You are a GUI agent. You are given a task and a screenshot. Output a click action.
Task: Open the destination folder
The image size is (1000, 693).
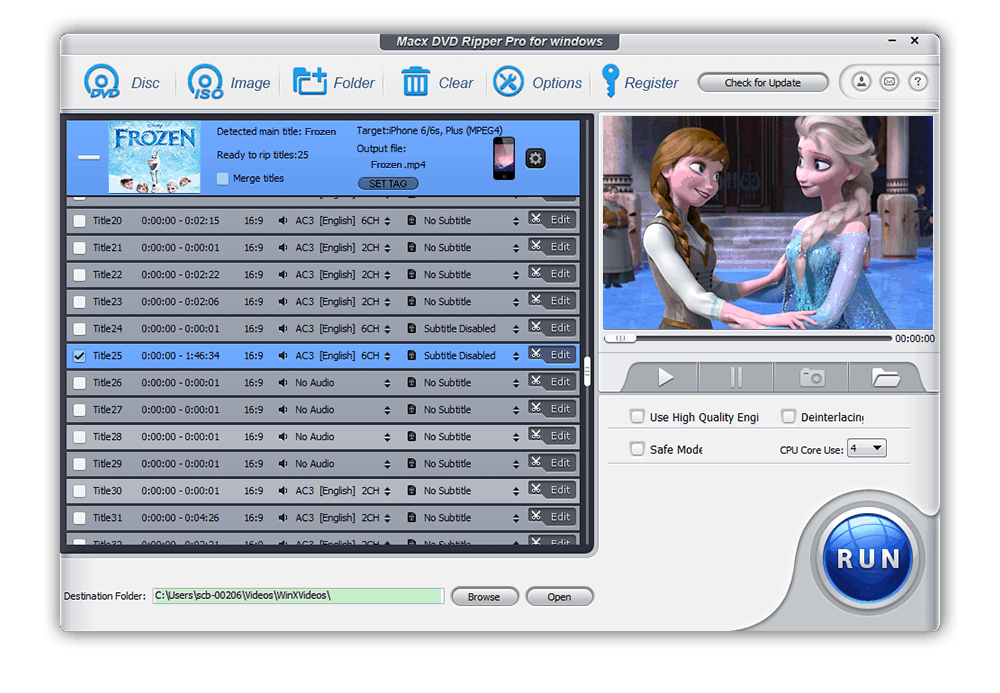pyautogui.click(x=559, y=597)
